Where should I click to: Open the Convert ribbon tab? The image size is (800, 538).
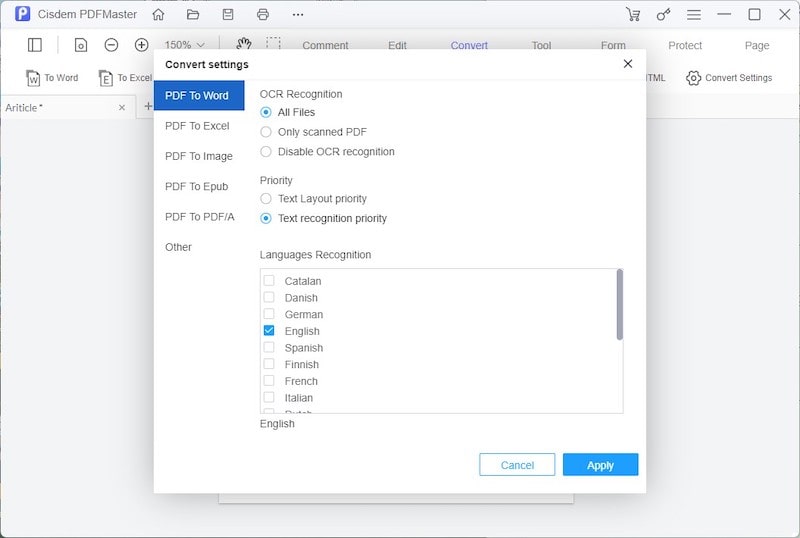click(469, 45)
